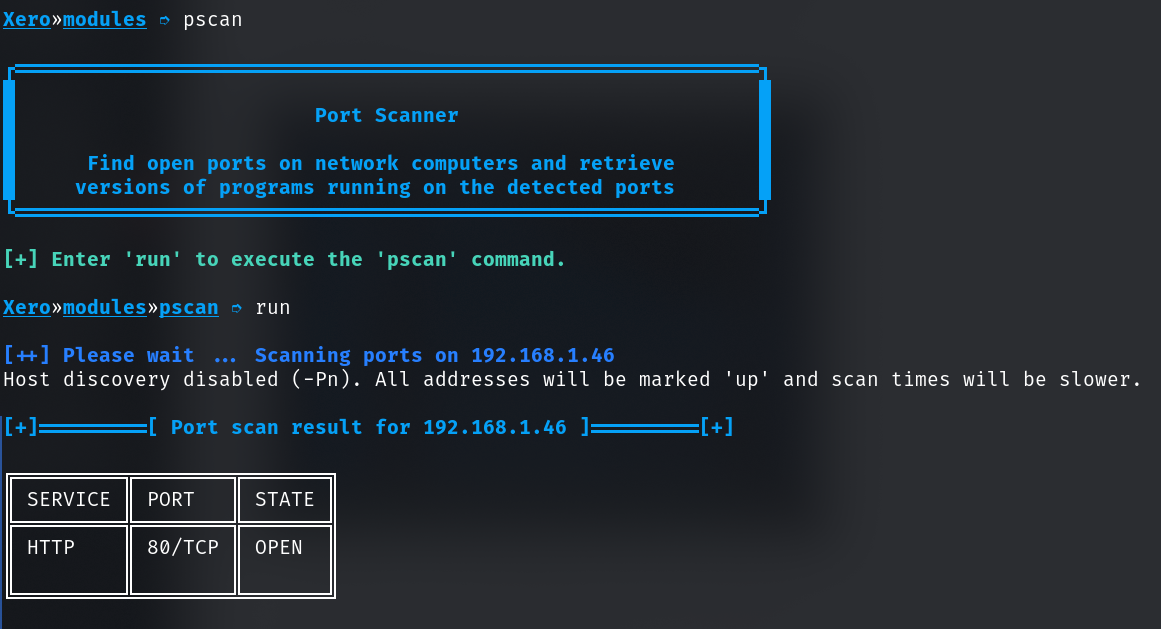Click the thick left bar of the banner box

tap(9, 140)
